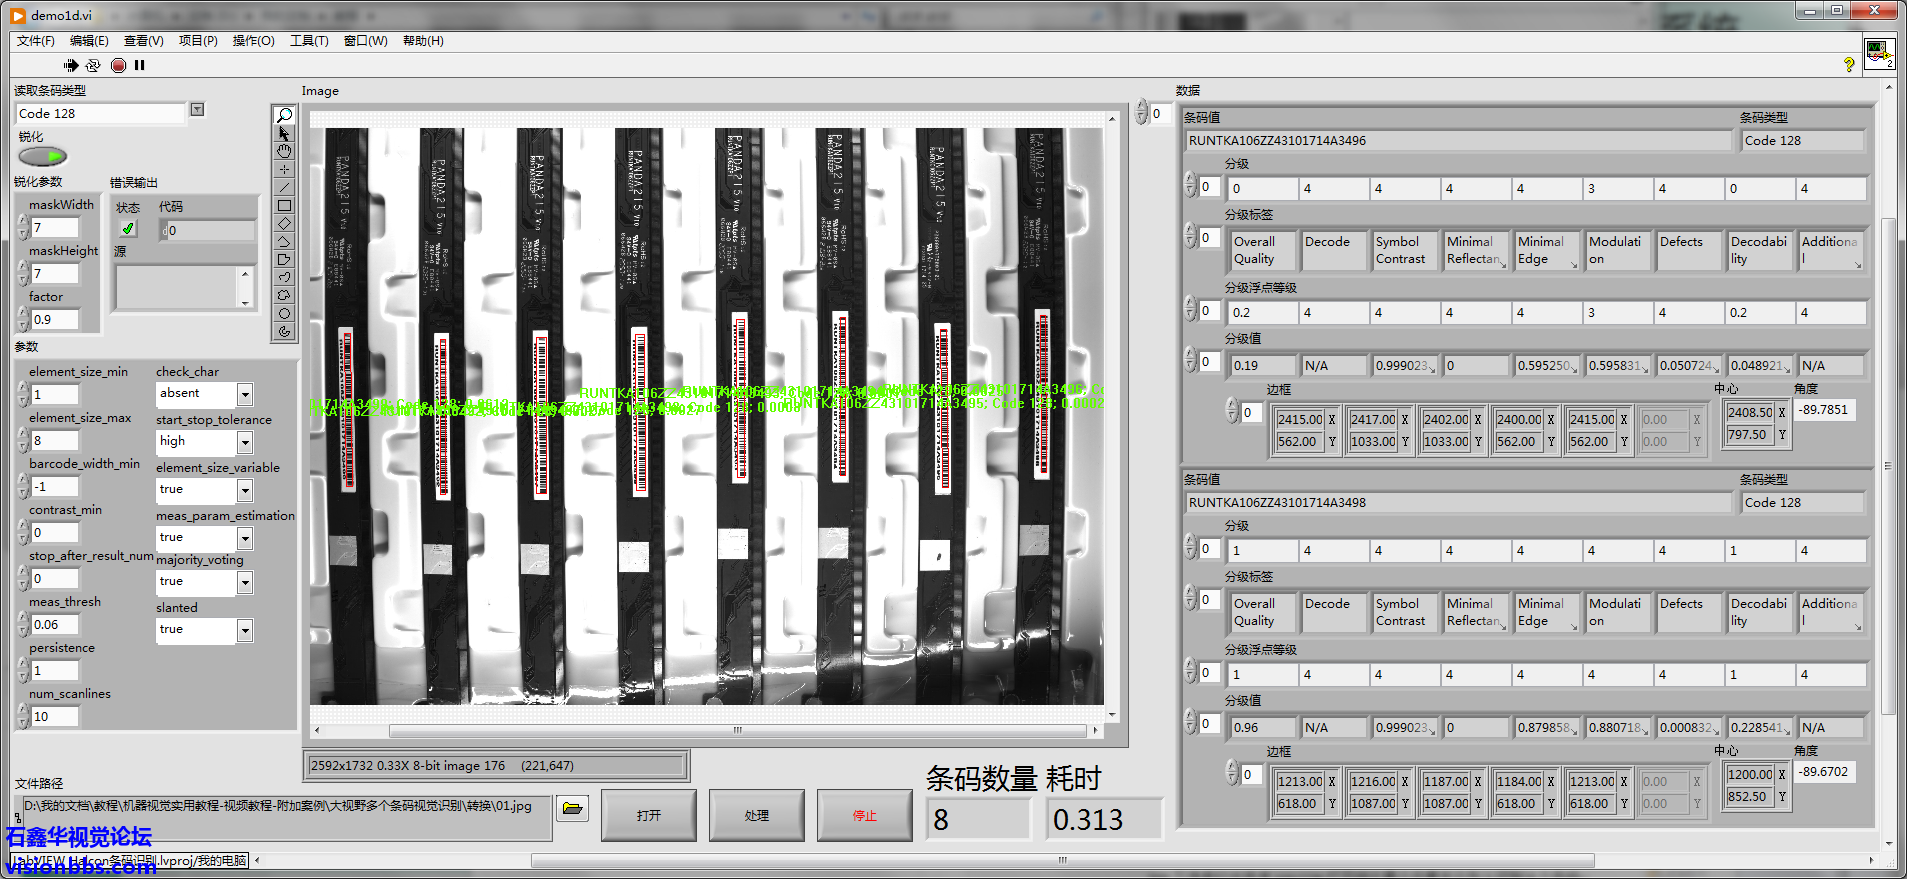Viewport: 1907px width, 879px height.
Task: Click the image info status bar
Action: (x=496, y=766)
